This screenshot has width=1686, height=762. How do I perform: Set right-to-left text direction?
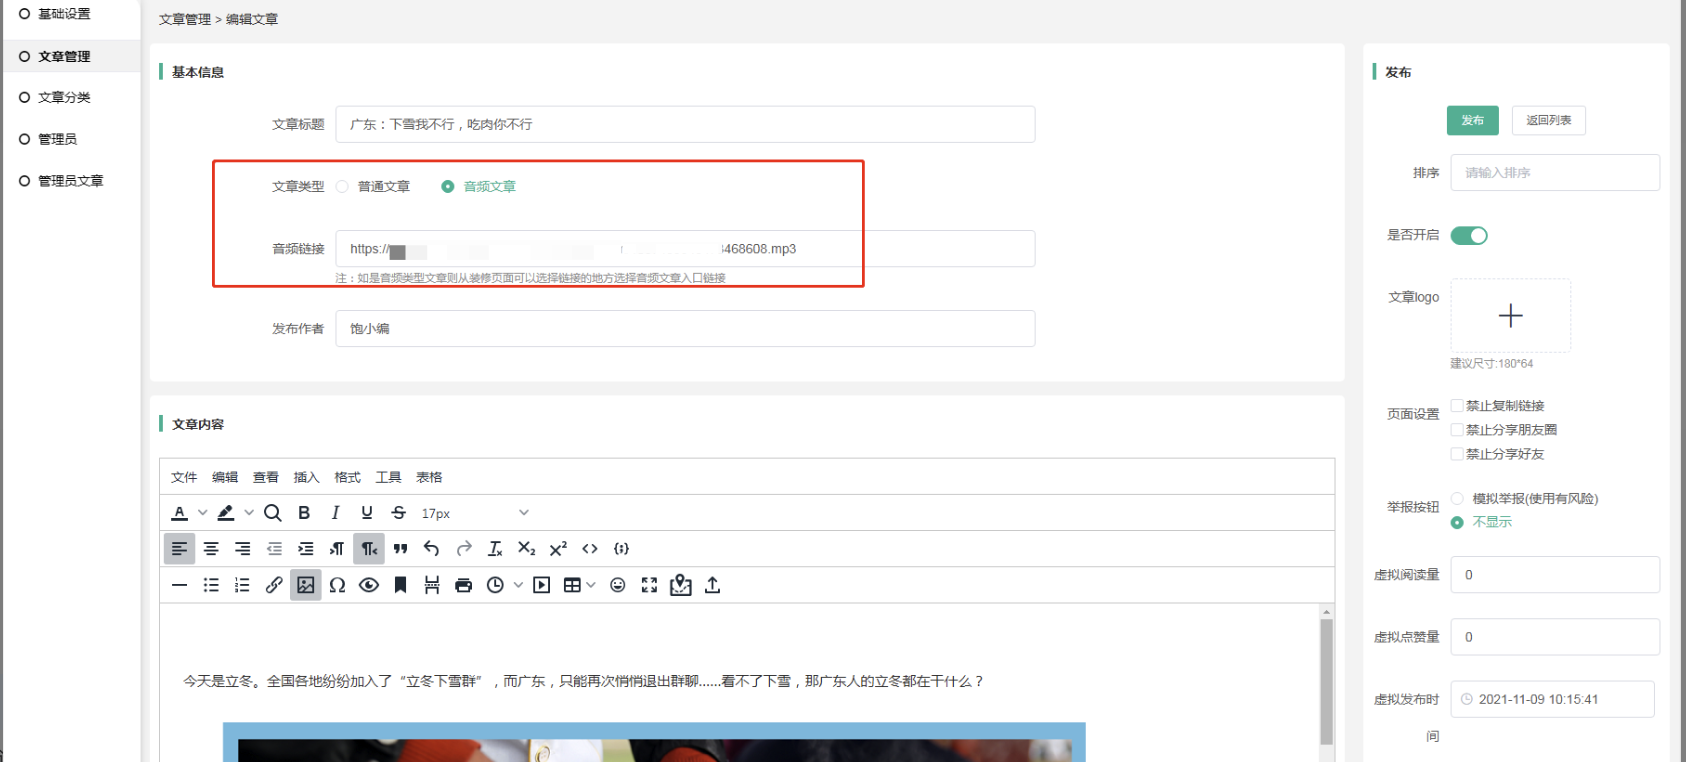(x=369, y=549)
